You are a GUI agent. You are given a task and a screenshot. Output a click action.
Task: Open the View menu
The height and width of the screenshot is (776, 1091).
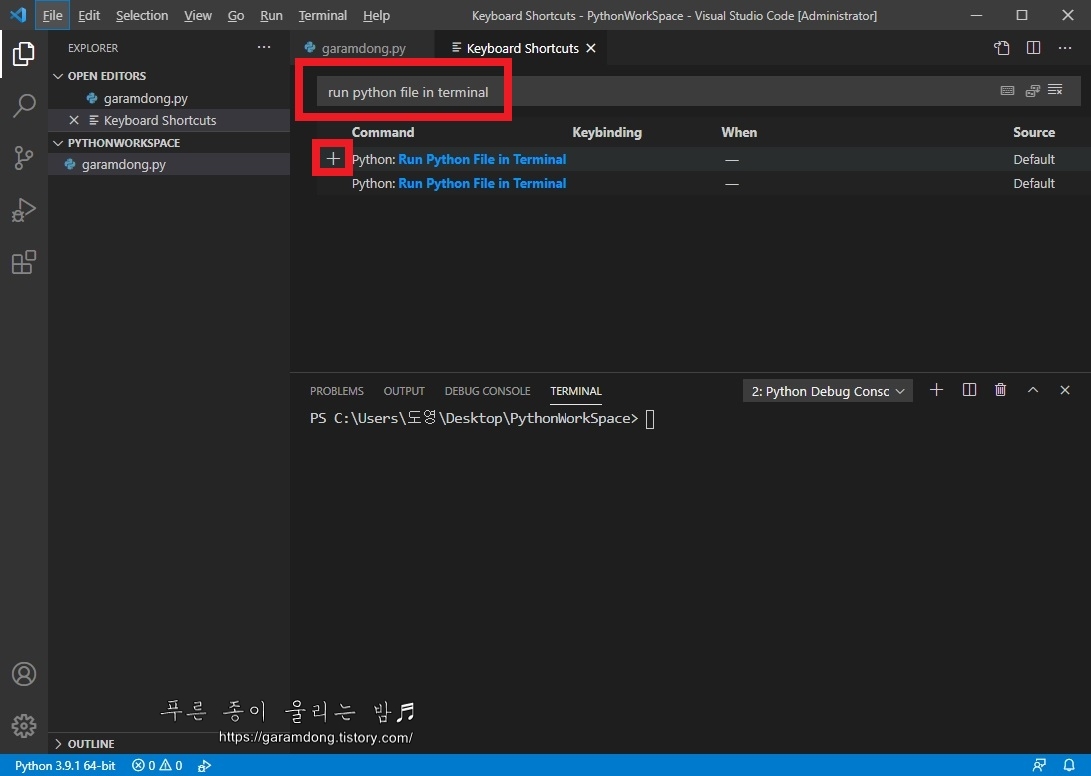(x=198, y=15)
